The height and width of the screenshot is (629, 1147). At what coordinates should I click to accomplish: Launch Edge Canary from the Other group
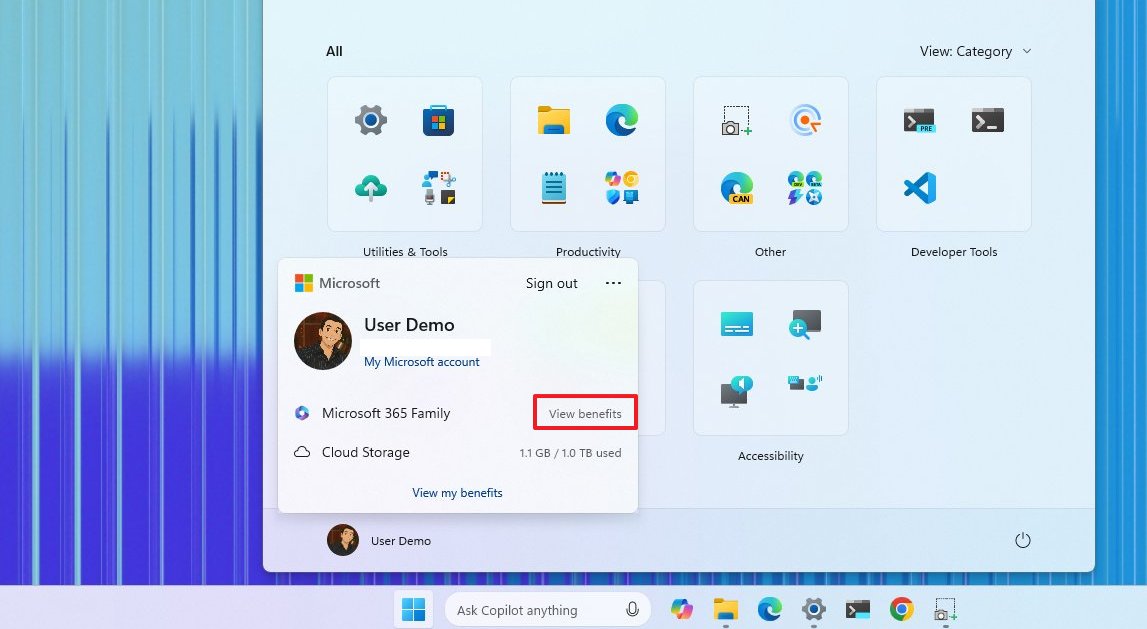coord(737,188)
